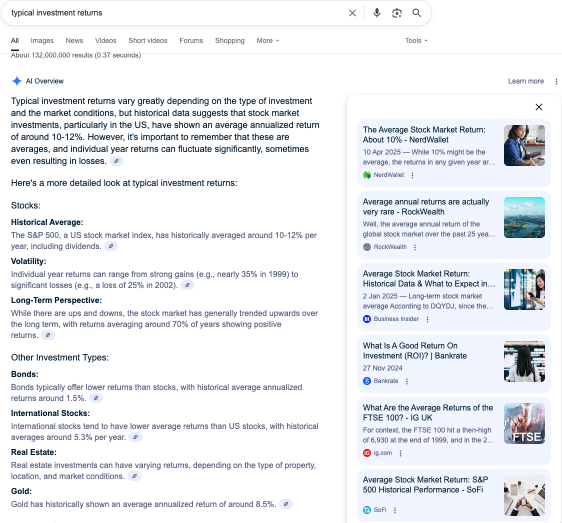Click the ig.com favicon in sources
Viewport: 562px width, 523px height.
tap(367, 453)
